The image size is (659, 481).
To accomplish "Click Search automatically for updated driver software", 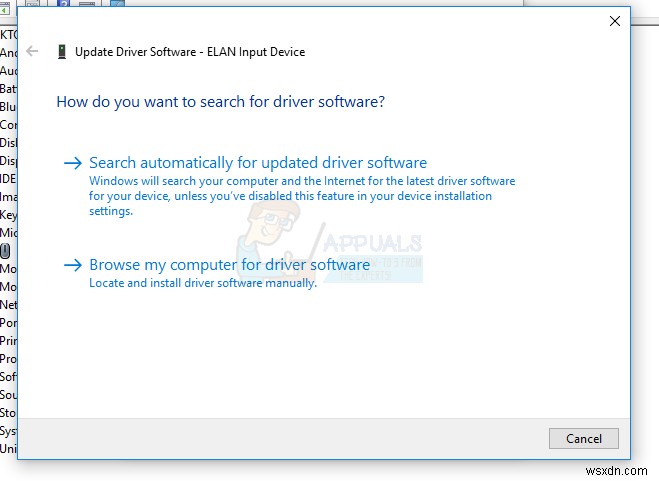I will pos(258,163).
